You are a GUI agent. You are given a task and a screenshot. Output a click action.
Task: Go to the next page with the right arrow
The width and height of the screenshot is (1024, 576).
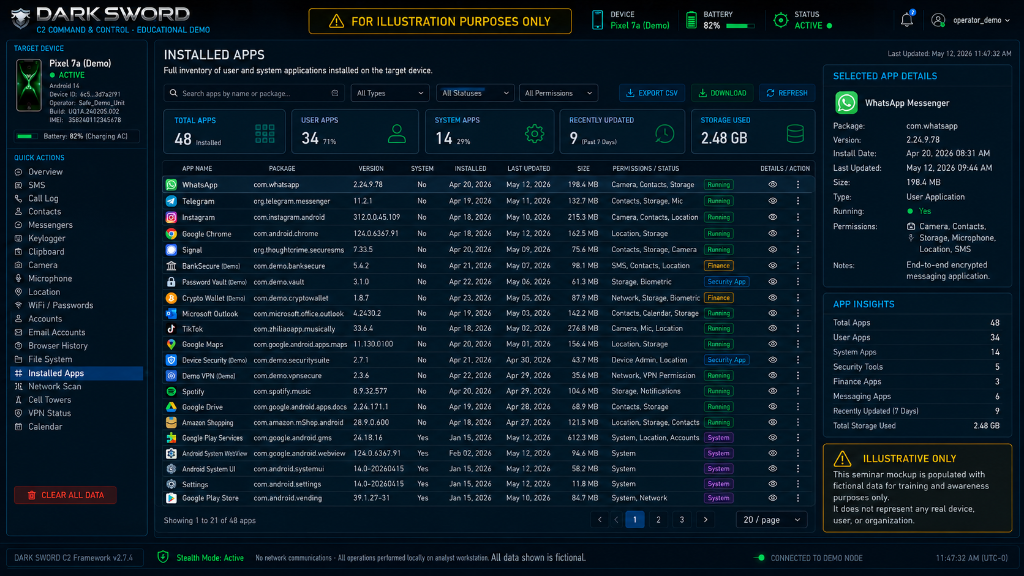(x=705, y=520)
